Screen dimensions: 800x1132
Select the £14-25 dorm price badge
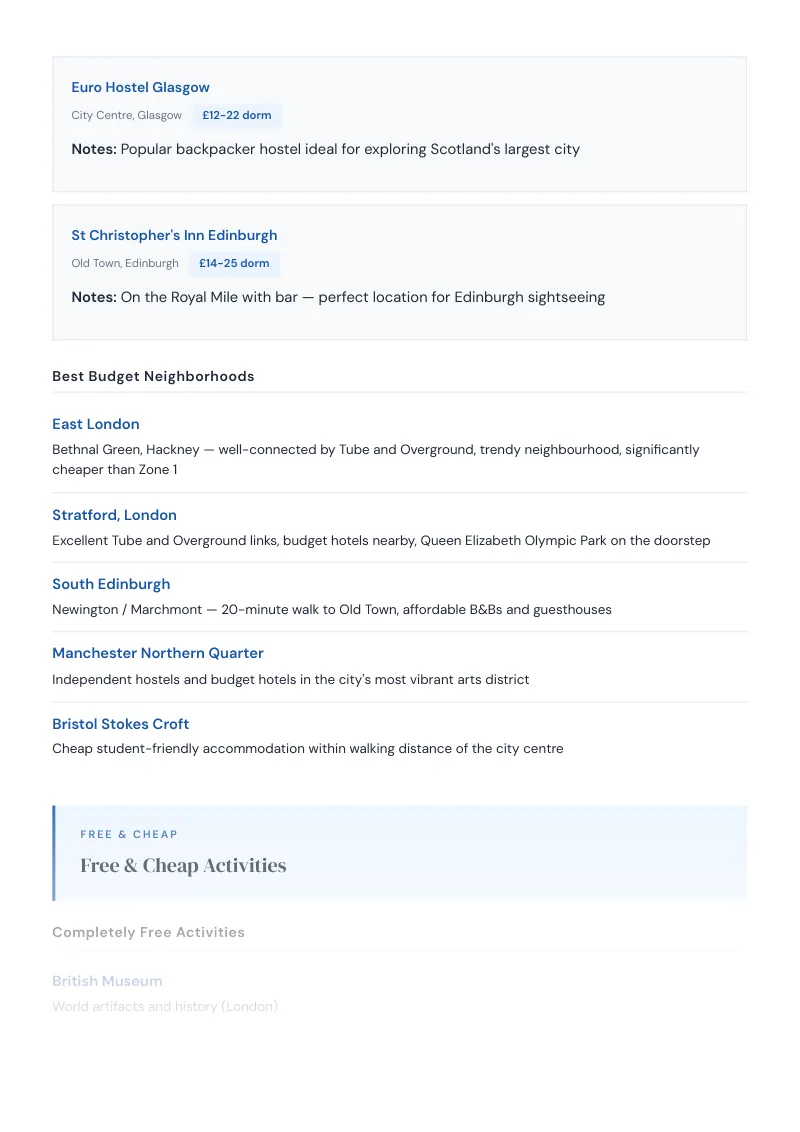click(234, 264)
